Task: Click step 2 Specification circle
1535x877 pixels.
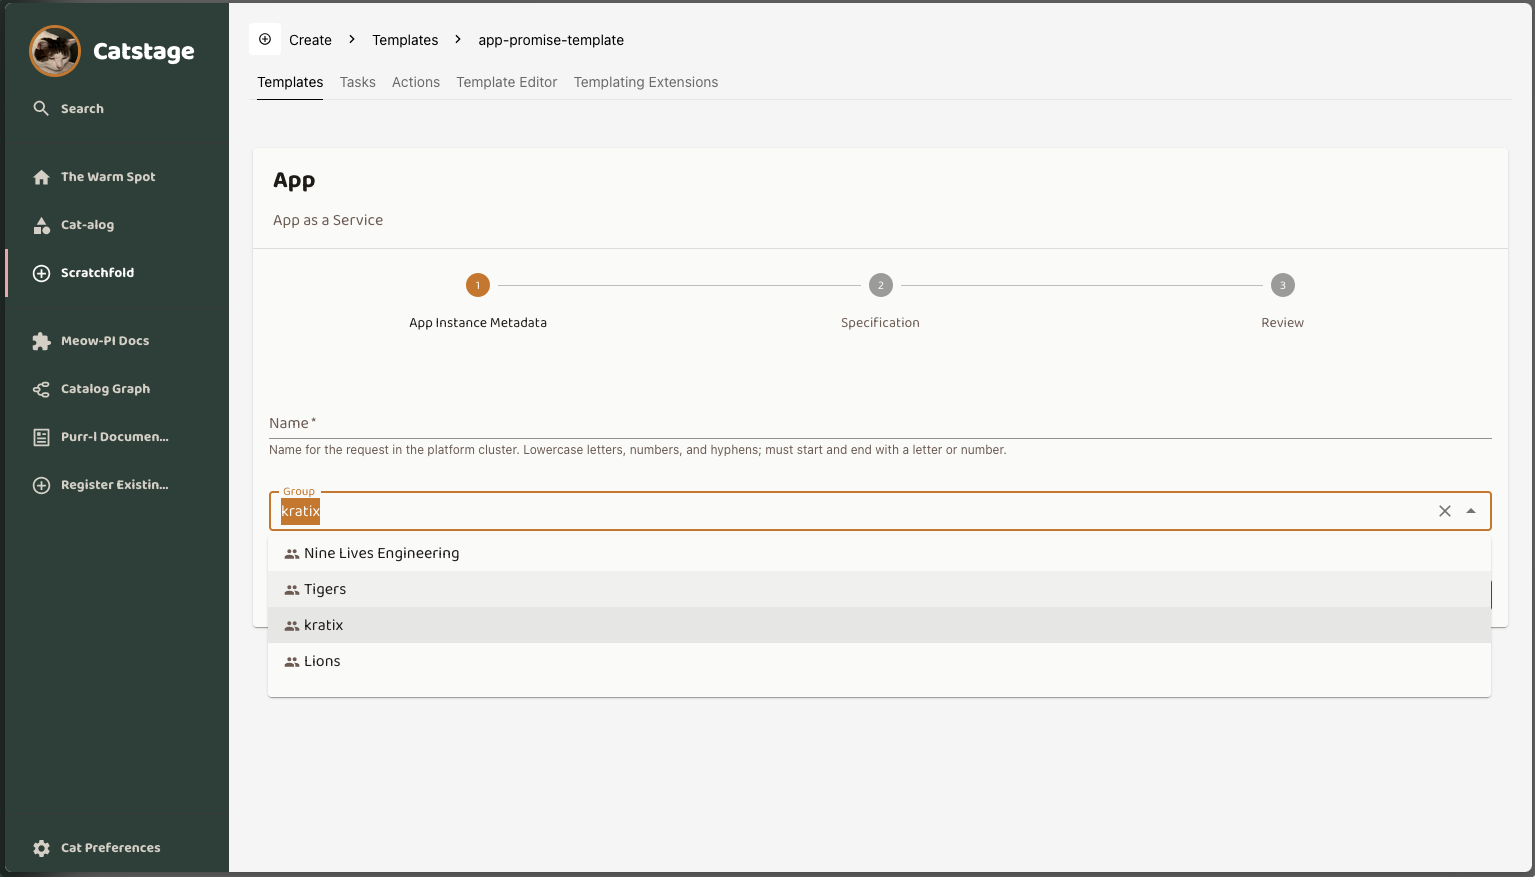Action: click(x=880, y=285)
